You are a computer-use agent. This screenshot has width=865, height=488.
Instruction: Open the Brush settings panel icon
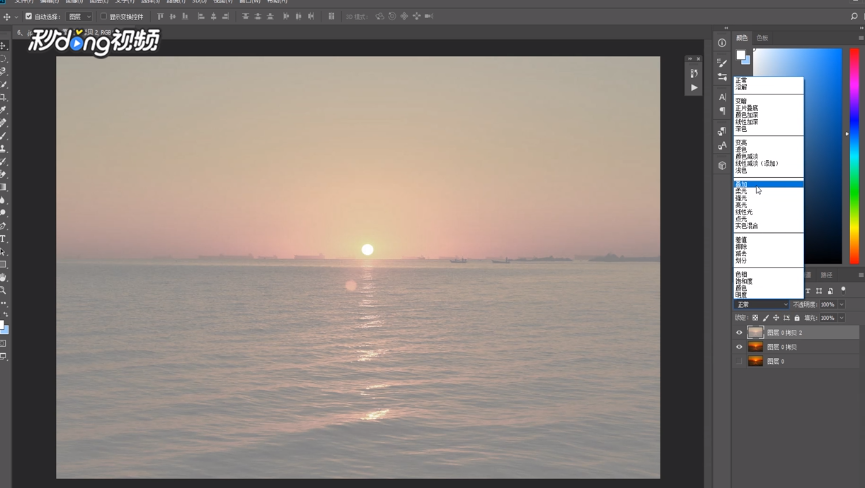coord(722,63)
